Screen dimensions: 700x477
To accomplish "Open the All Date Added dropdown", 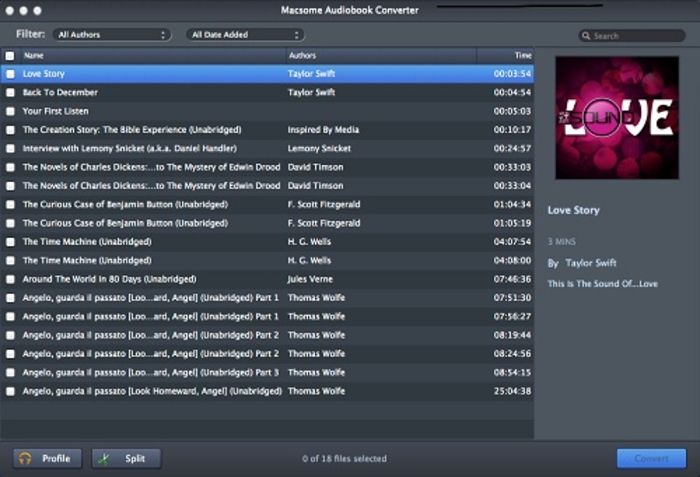I will tap(245, 35).
